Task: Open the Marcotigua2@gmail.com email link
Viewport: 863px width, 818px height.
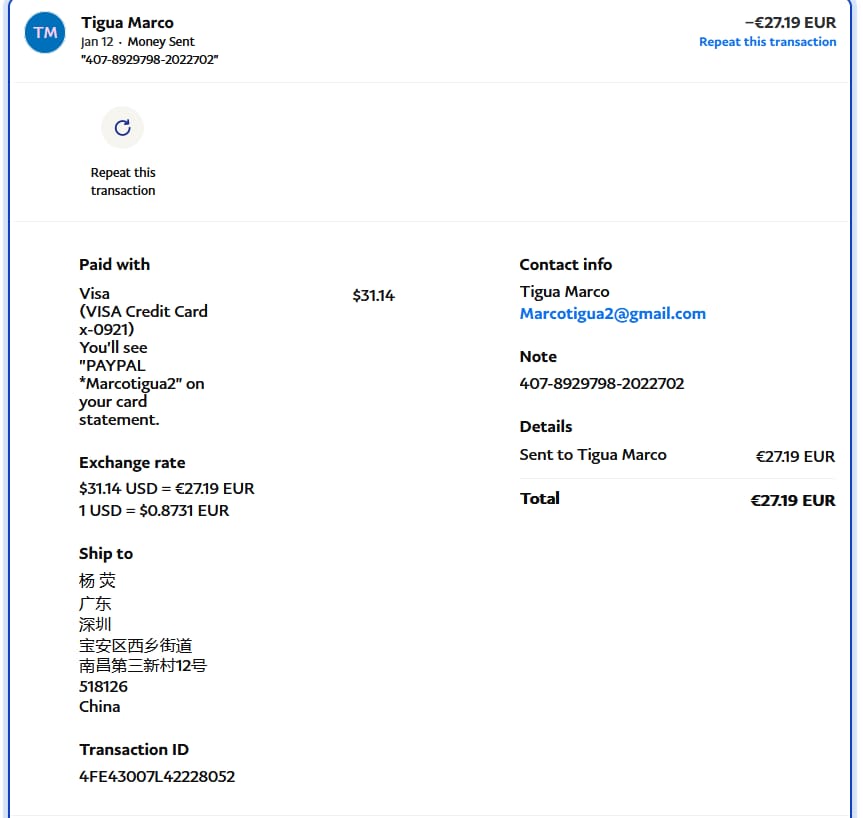Action: click(612, 314)
